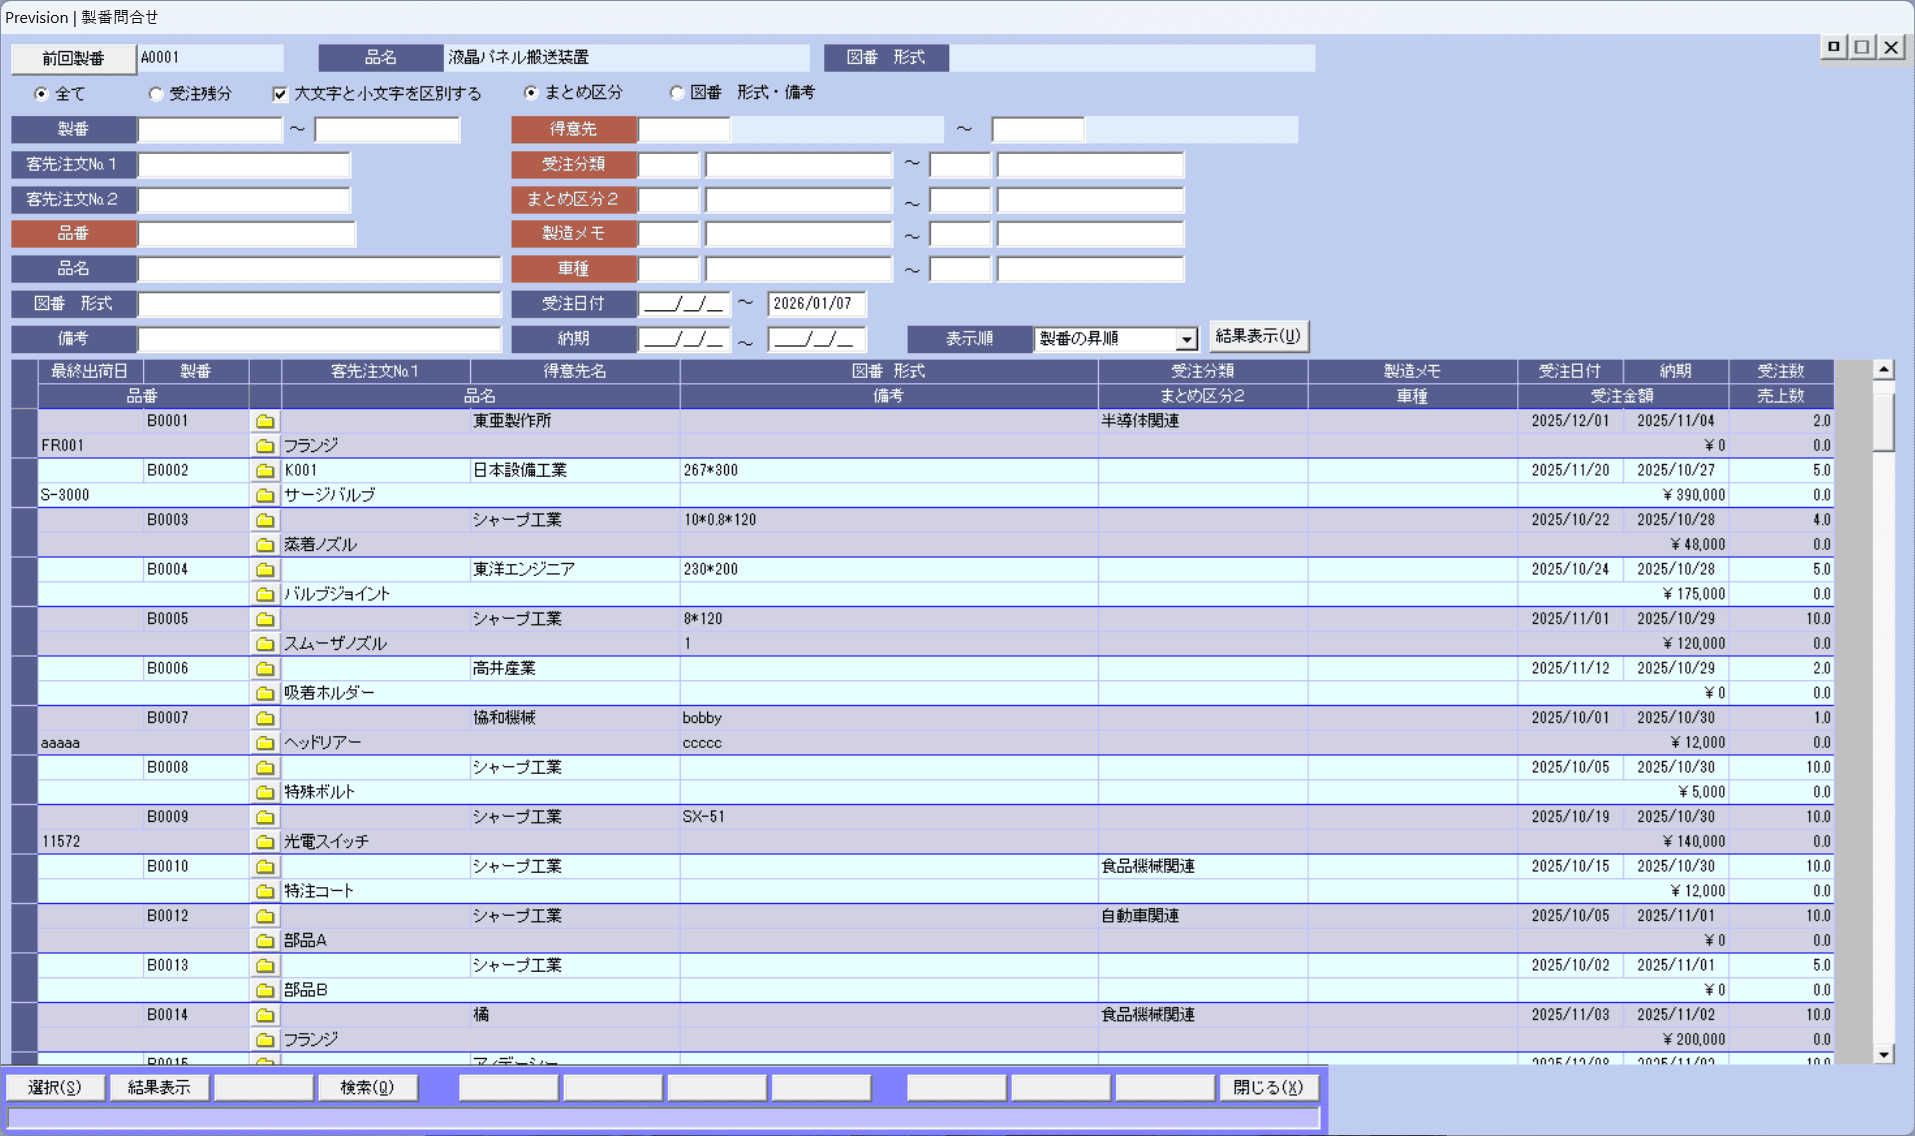Click scrollbar down arrow of results grid
The height and width of the screenshot is (1136, 1915).
click(x=1883, y=1054)
